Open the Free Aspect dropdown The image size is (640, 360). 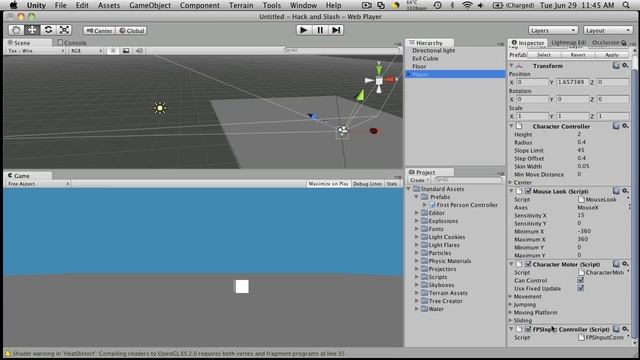point(38,184)
